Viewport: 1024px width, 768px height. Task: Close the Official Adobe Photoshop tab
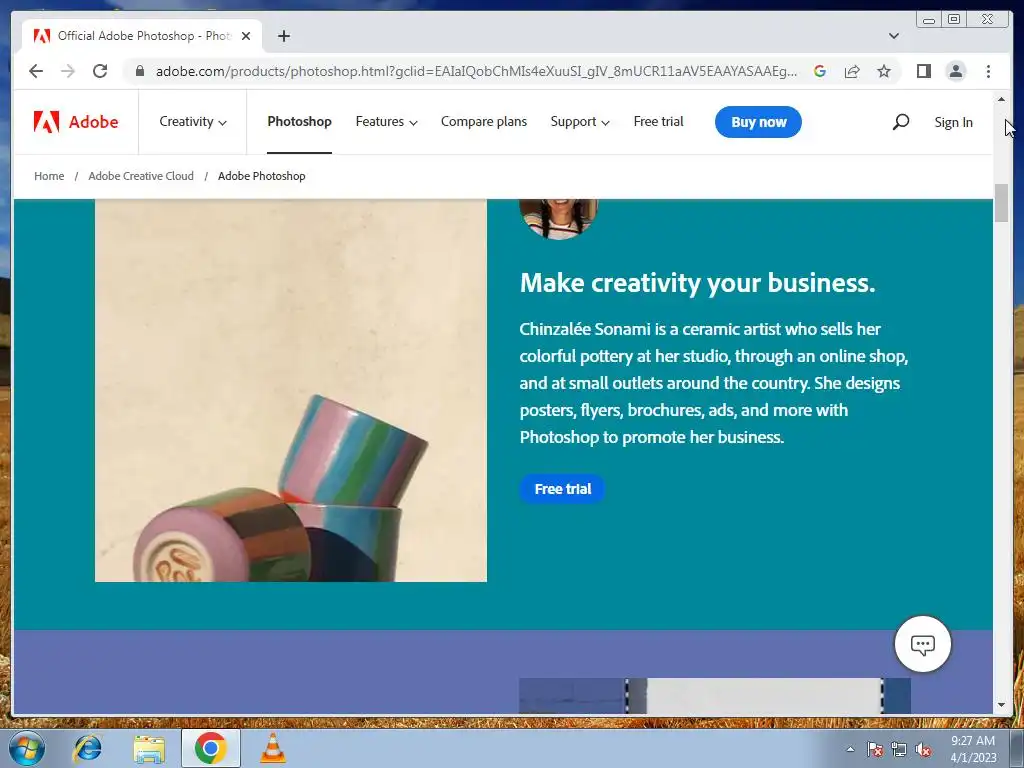[x=246, y=36]
